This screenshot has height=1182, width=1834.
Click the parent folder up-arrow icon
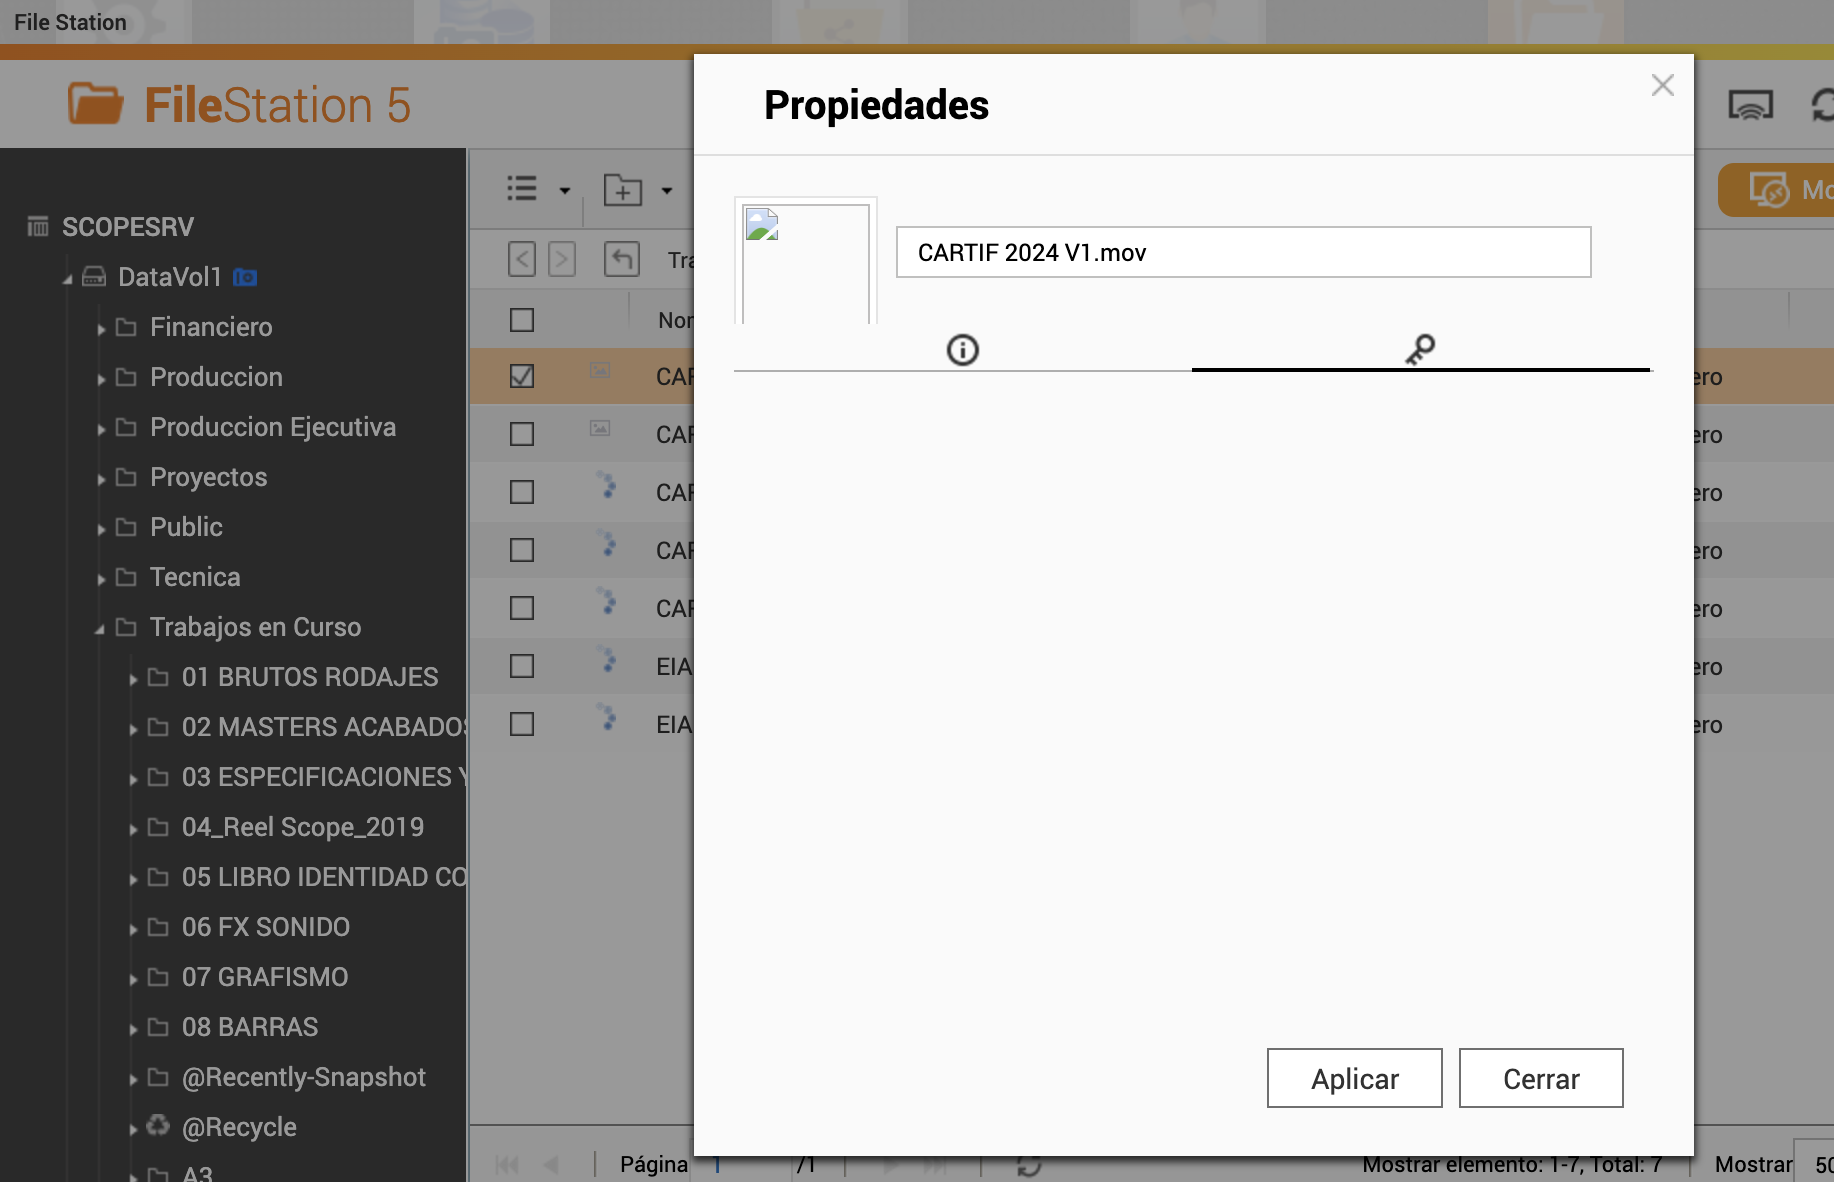pyautogui.click(x=621, y=259)
